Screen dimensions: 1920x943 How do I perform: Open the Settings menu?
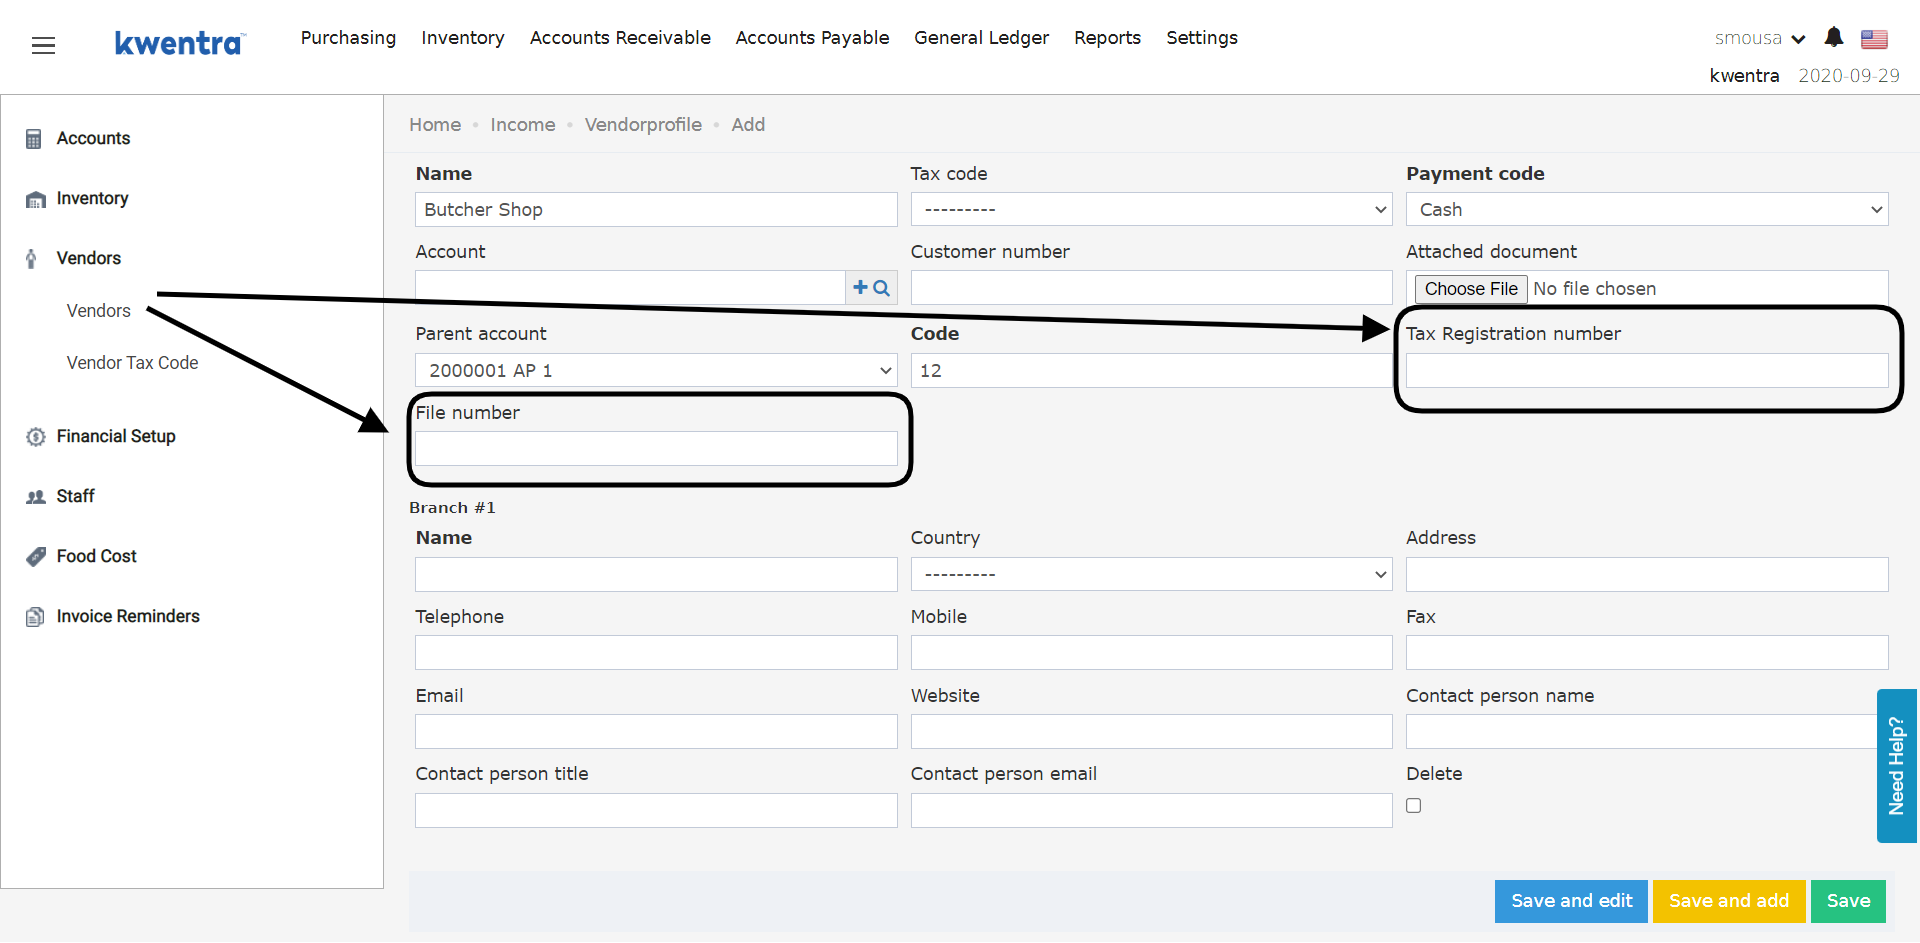[1201, 38]
